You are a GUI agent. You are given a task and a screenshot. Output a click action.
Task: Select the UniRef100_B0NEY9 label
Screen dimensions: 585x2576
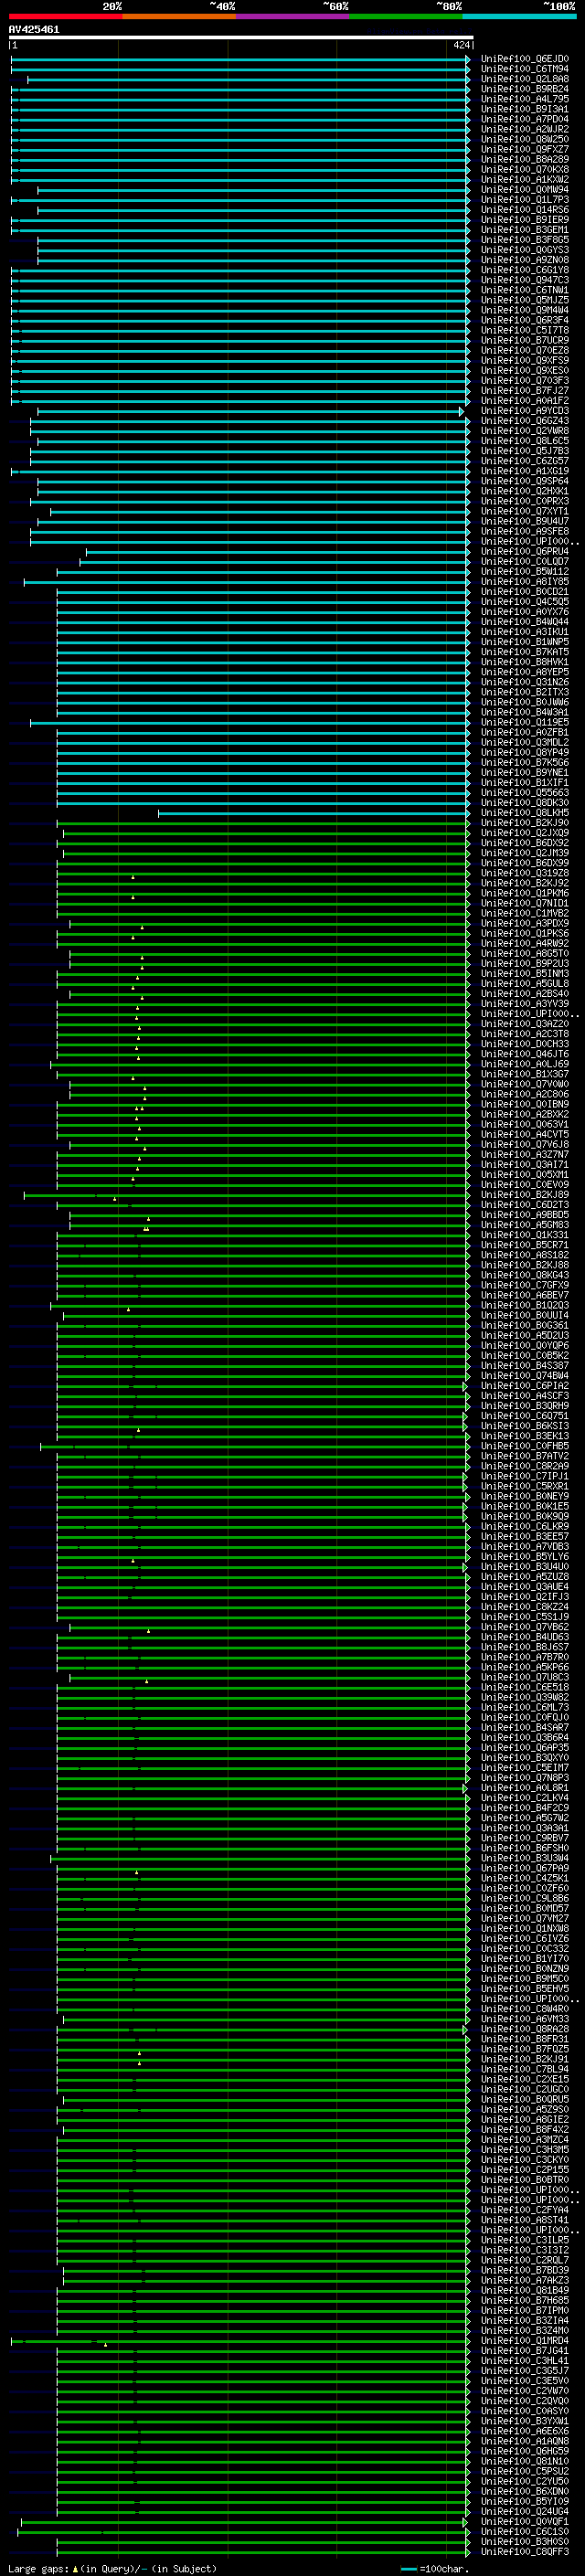pos(525,1496)
